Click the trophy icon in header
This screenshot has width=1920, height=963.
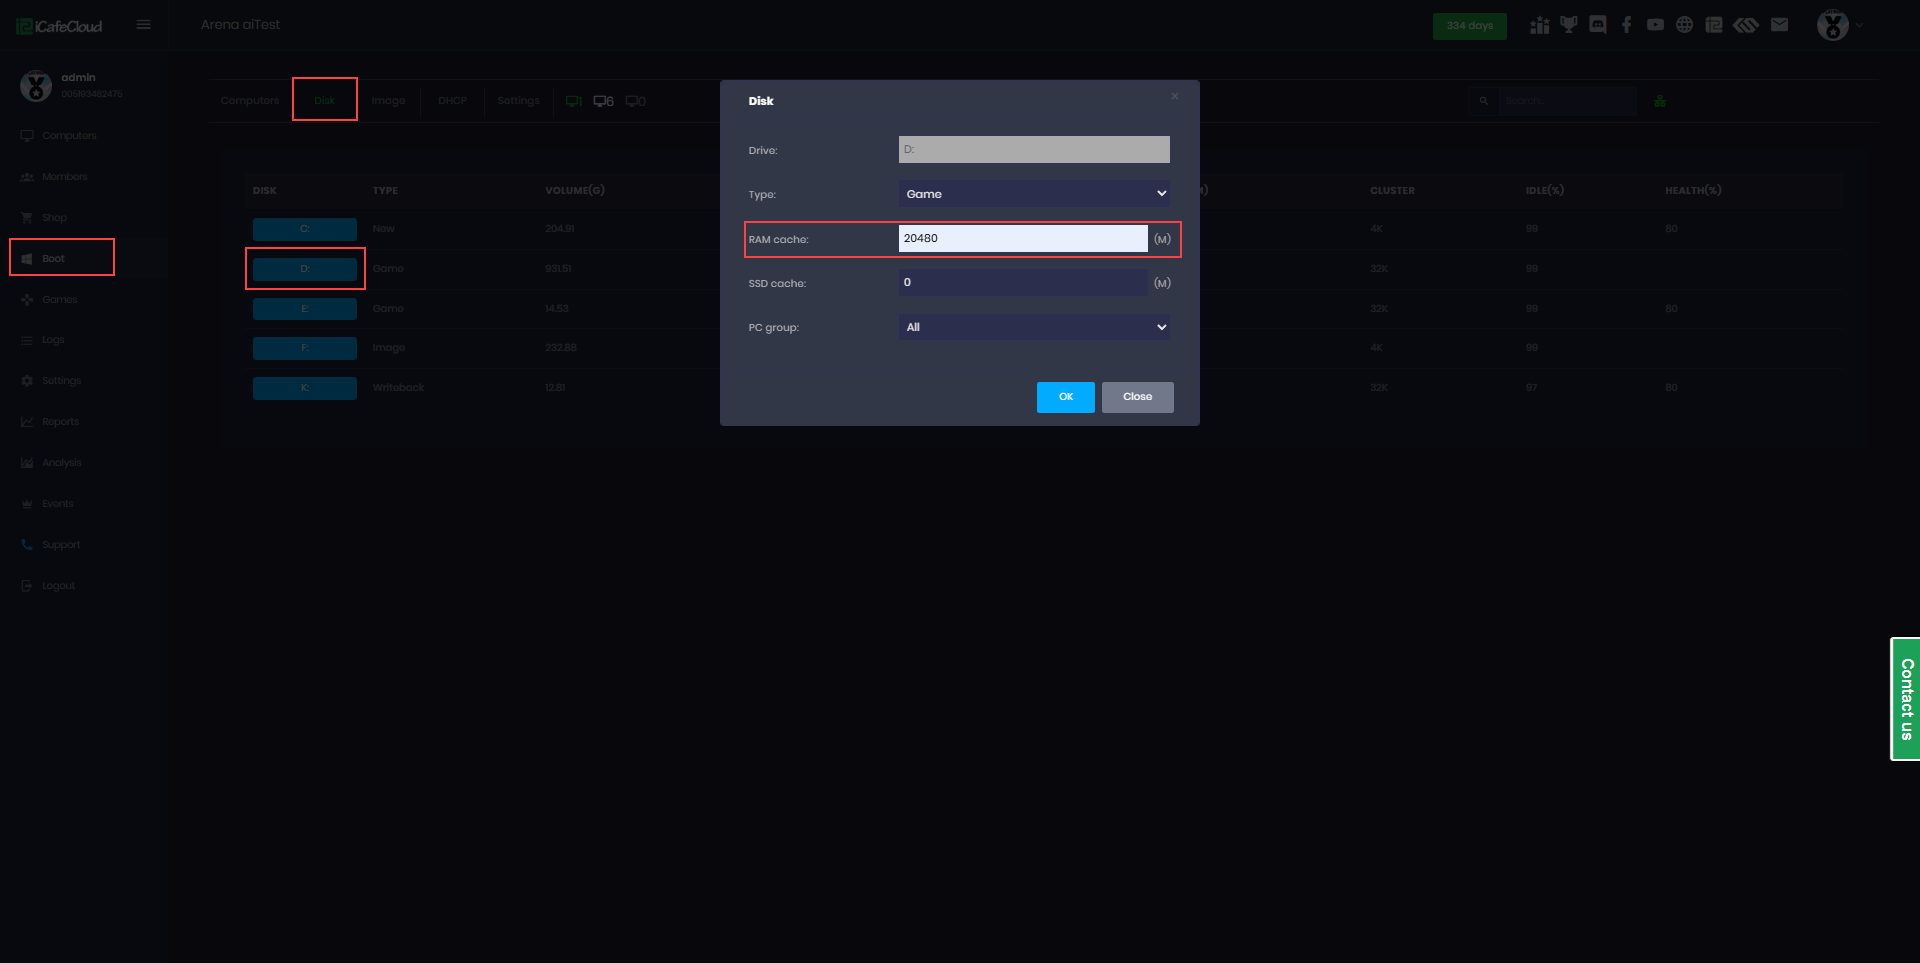click(x=1569, y=25)
